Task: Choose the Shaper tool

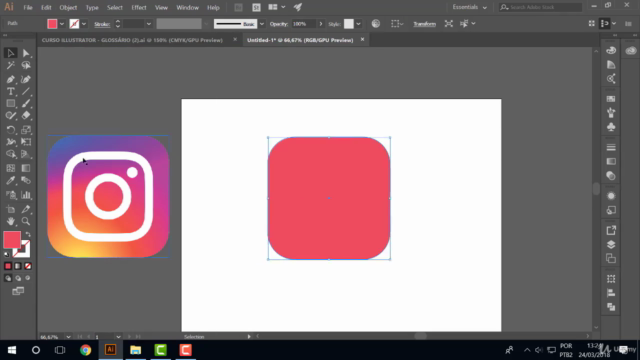Action: click(x=11, y=116)
